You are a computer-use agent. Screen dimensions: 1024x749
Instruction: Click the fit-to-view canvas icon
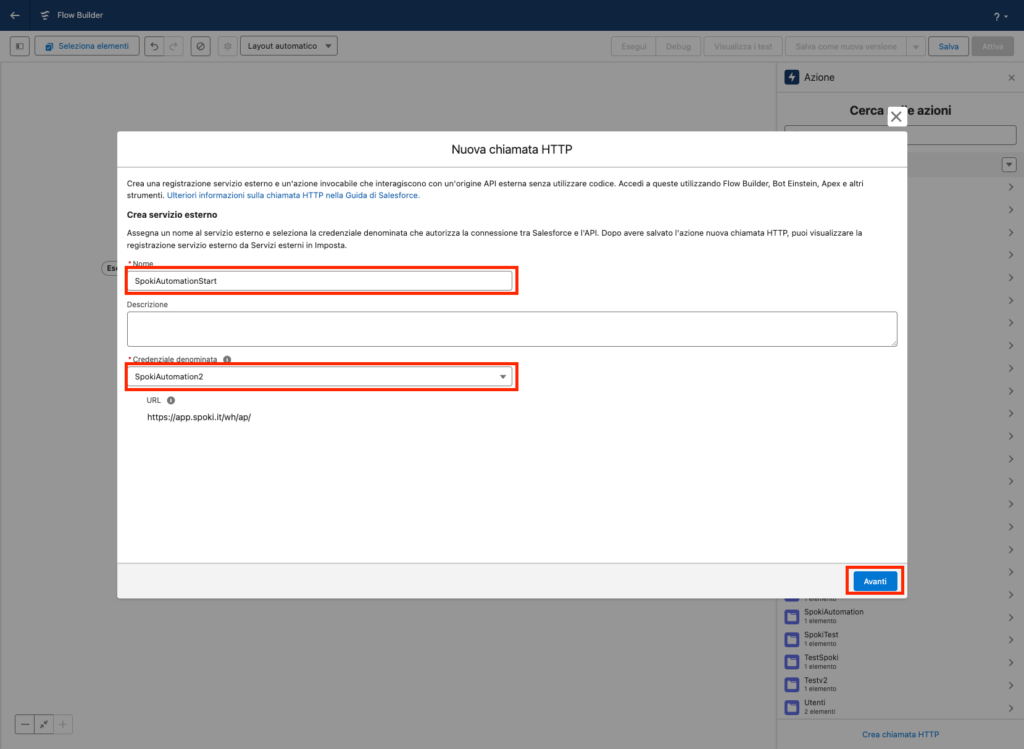coord(44,724)
